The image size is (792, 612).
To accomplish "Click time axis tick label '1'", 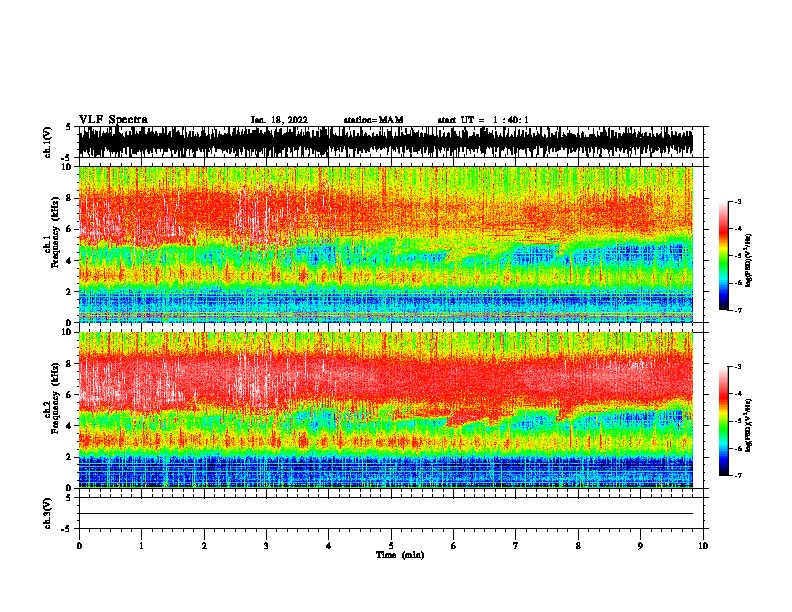I will pyautogui.click(x=141, y=546).
